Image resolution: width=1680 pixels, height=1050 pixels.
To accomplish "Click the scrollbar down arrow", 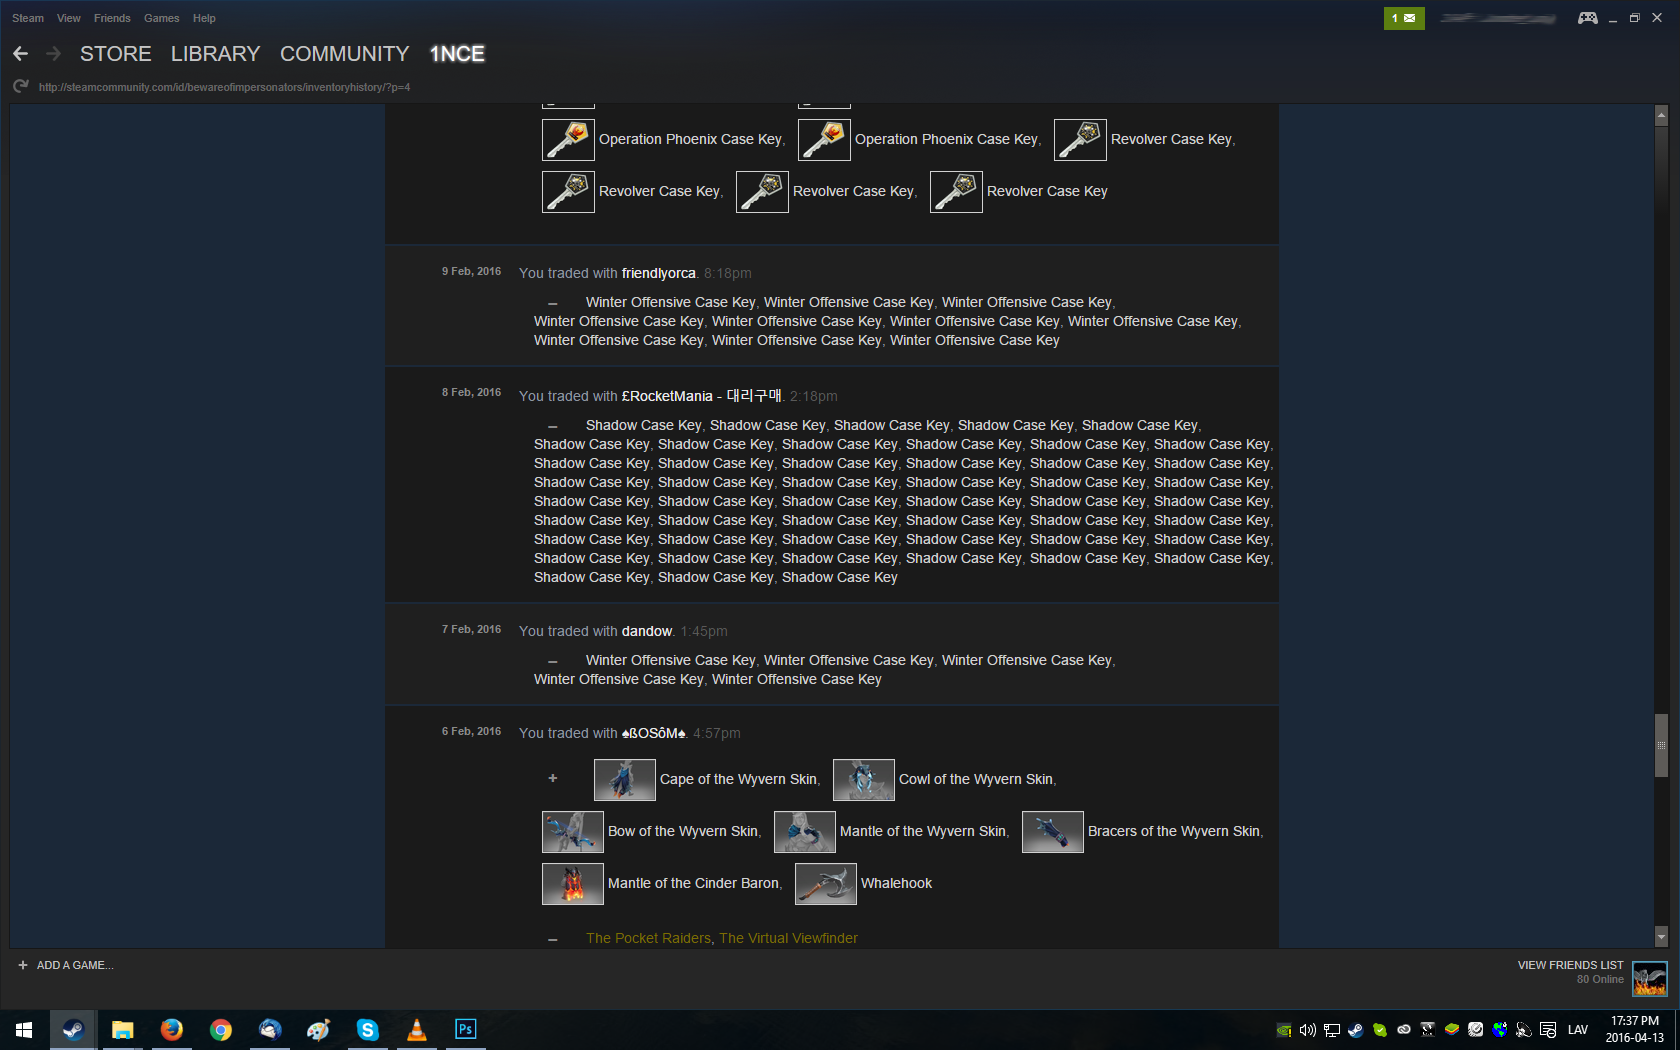I will [1661, 937].
